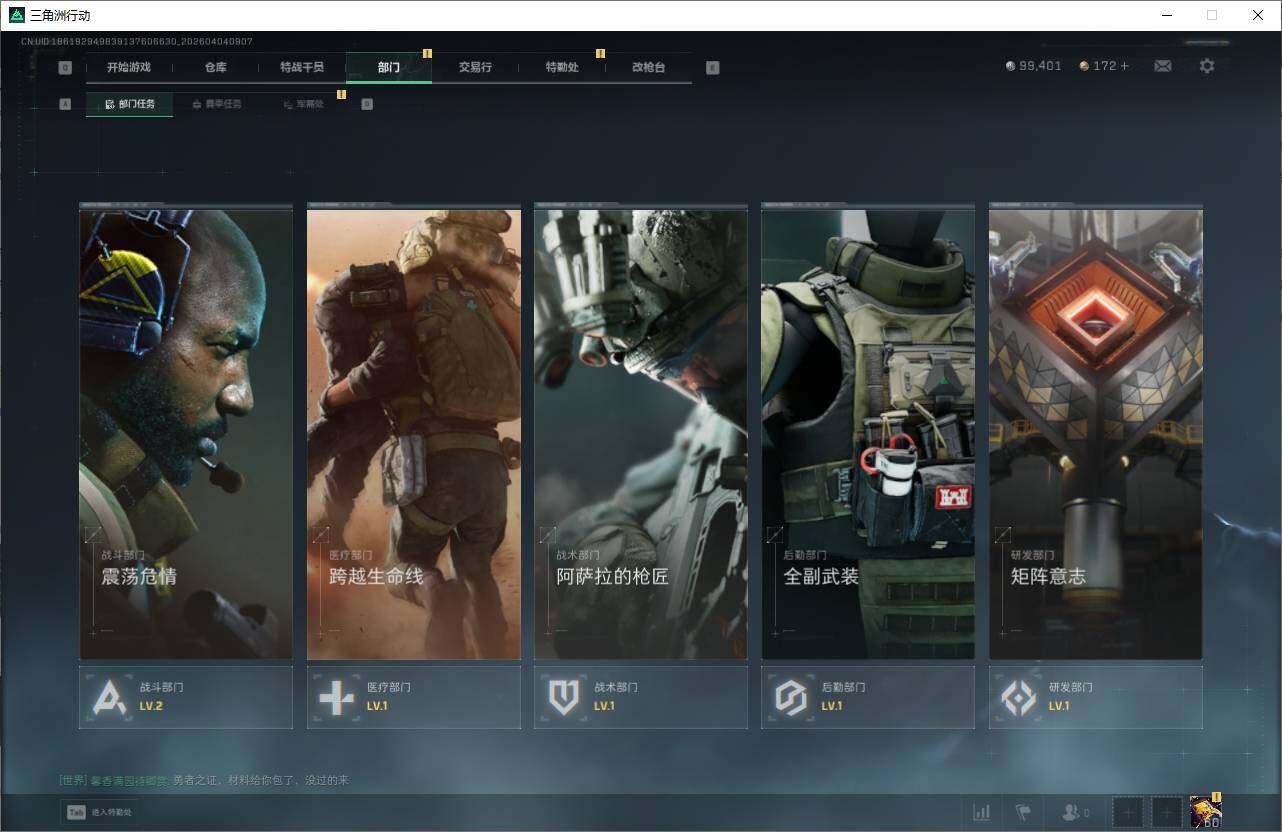Image resolution: width=1282 pixels, height=832 pixels.
Task: Open the 交易行 tab
Action: (475, 67)
